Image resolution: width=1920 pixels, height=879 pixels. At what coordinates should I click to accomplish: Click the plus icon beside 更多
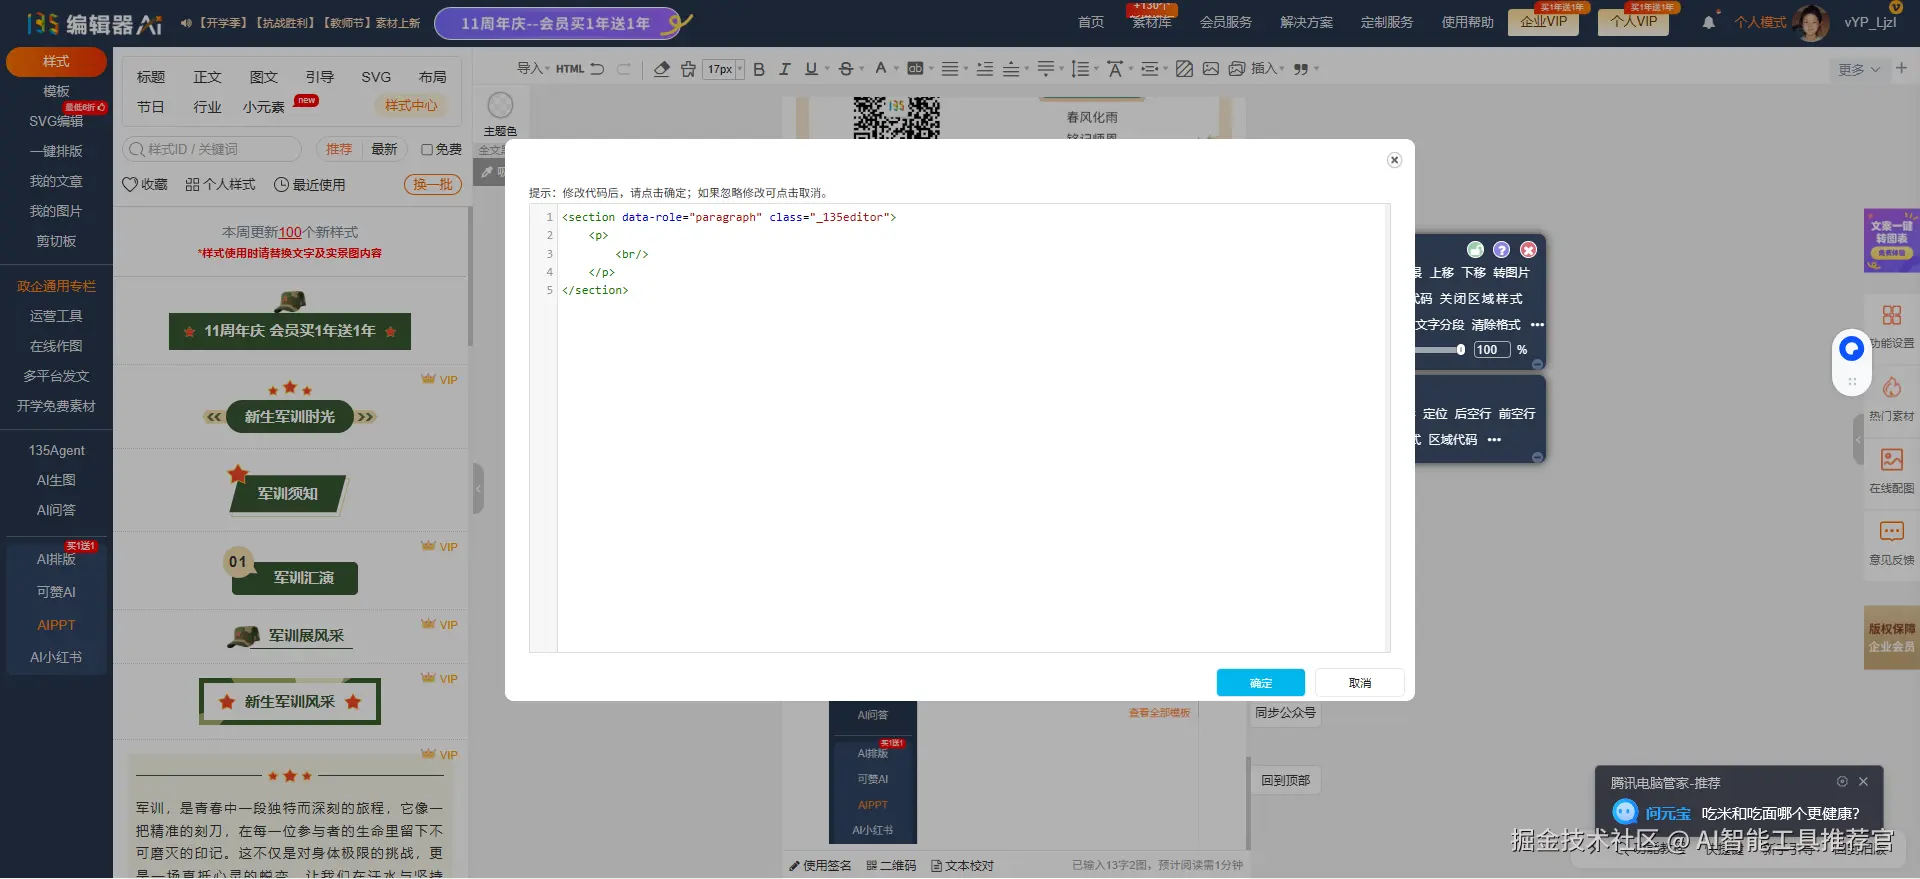[1901, 68]
